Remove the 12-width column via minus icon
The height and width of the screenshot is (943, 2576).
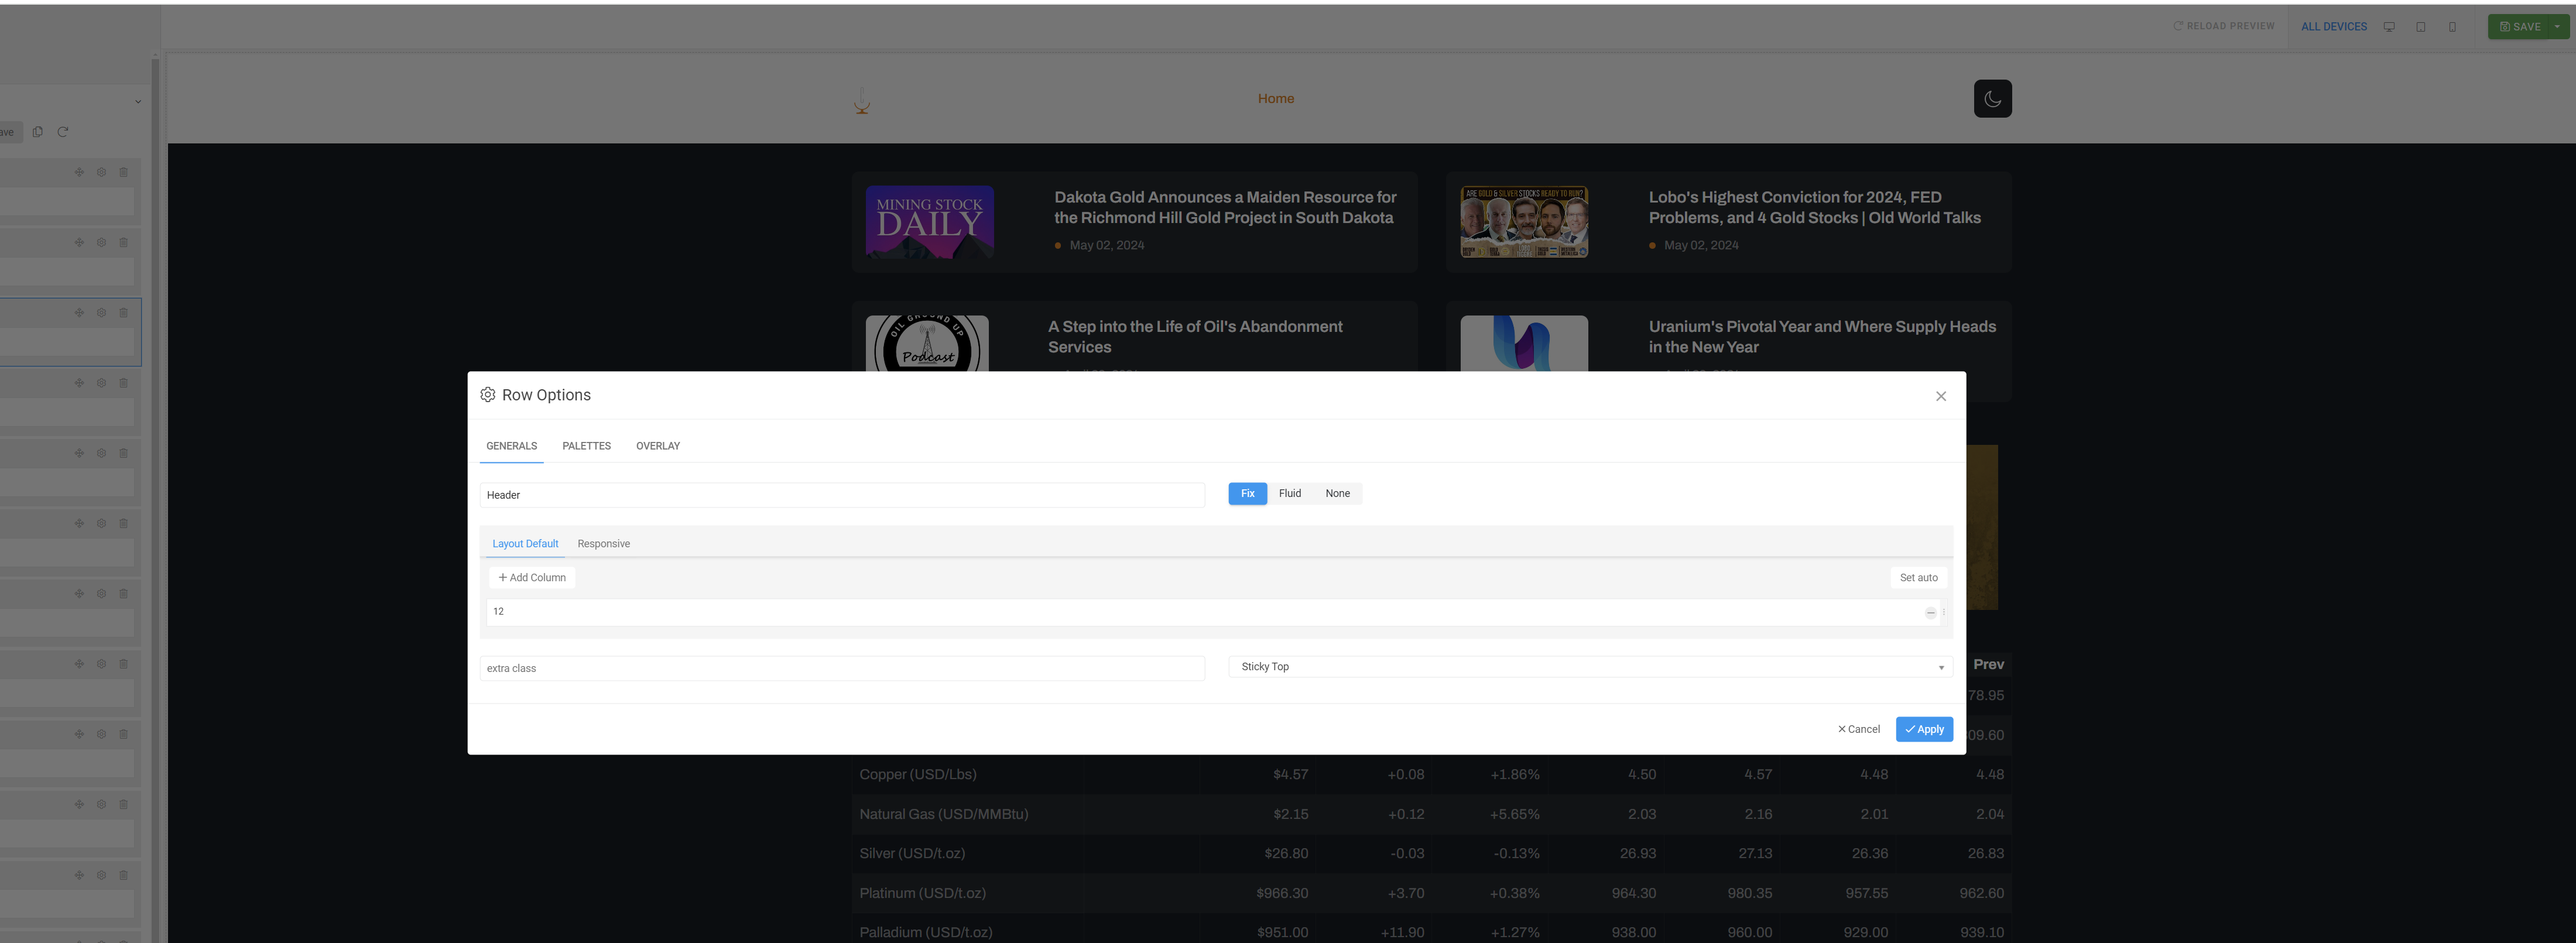tap(1930, 613)
